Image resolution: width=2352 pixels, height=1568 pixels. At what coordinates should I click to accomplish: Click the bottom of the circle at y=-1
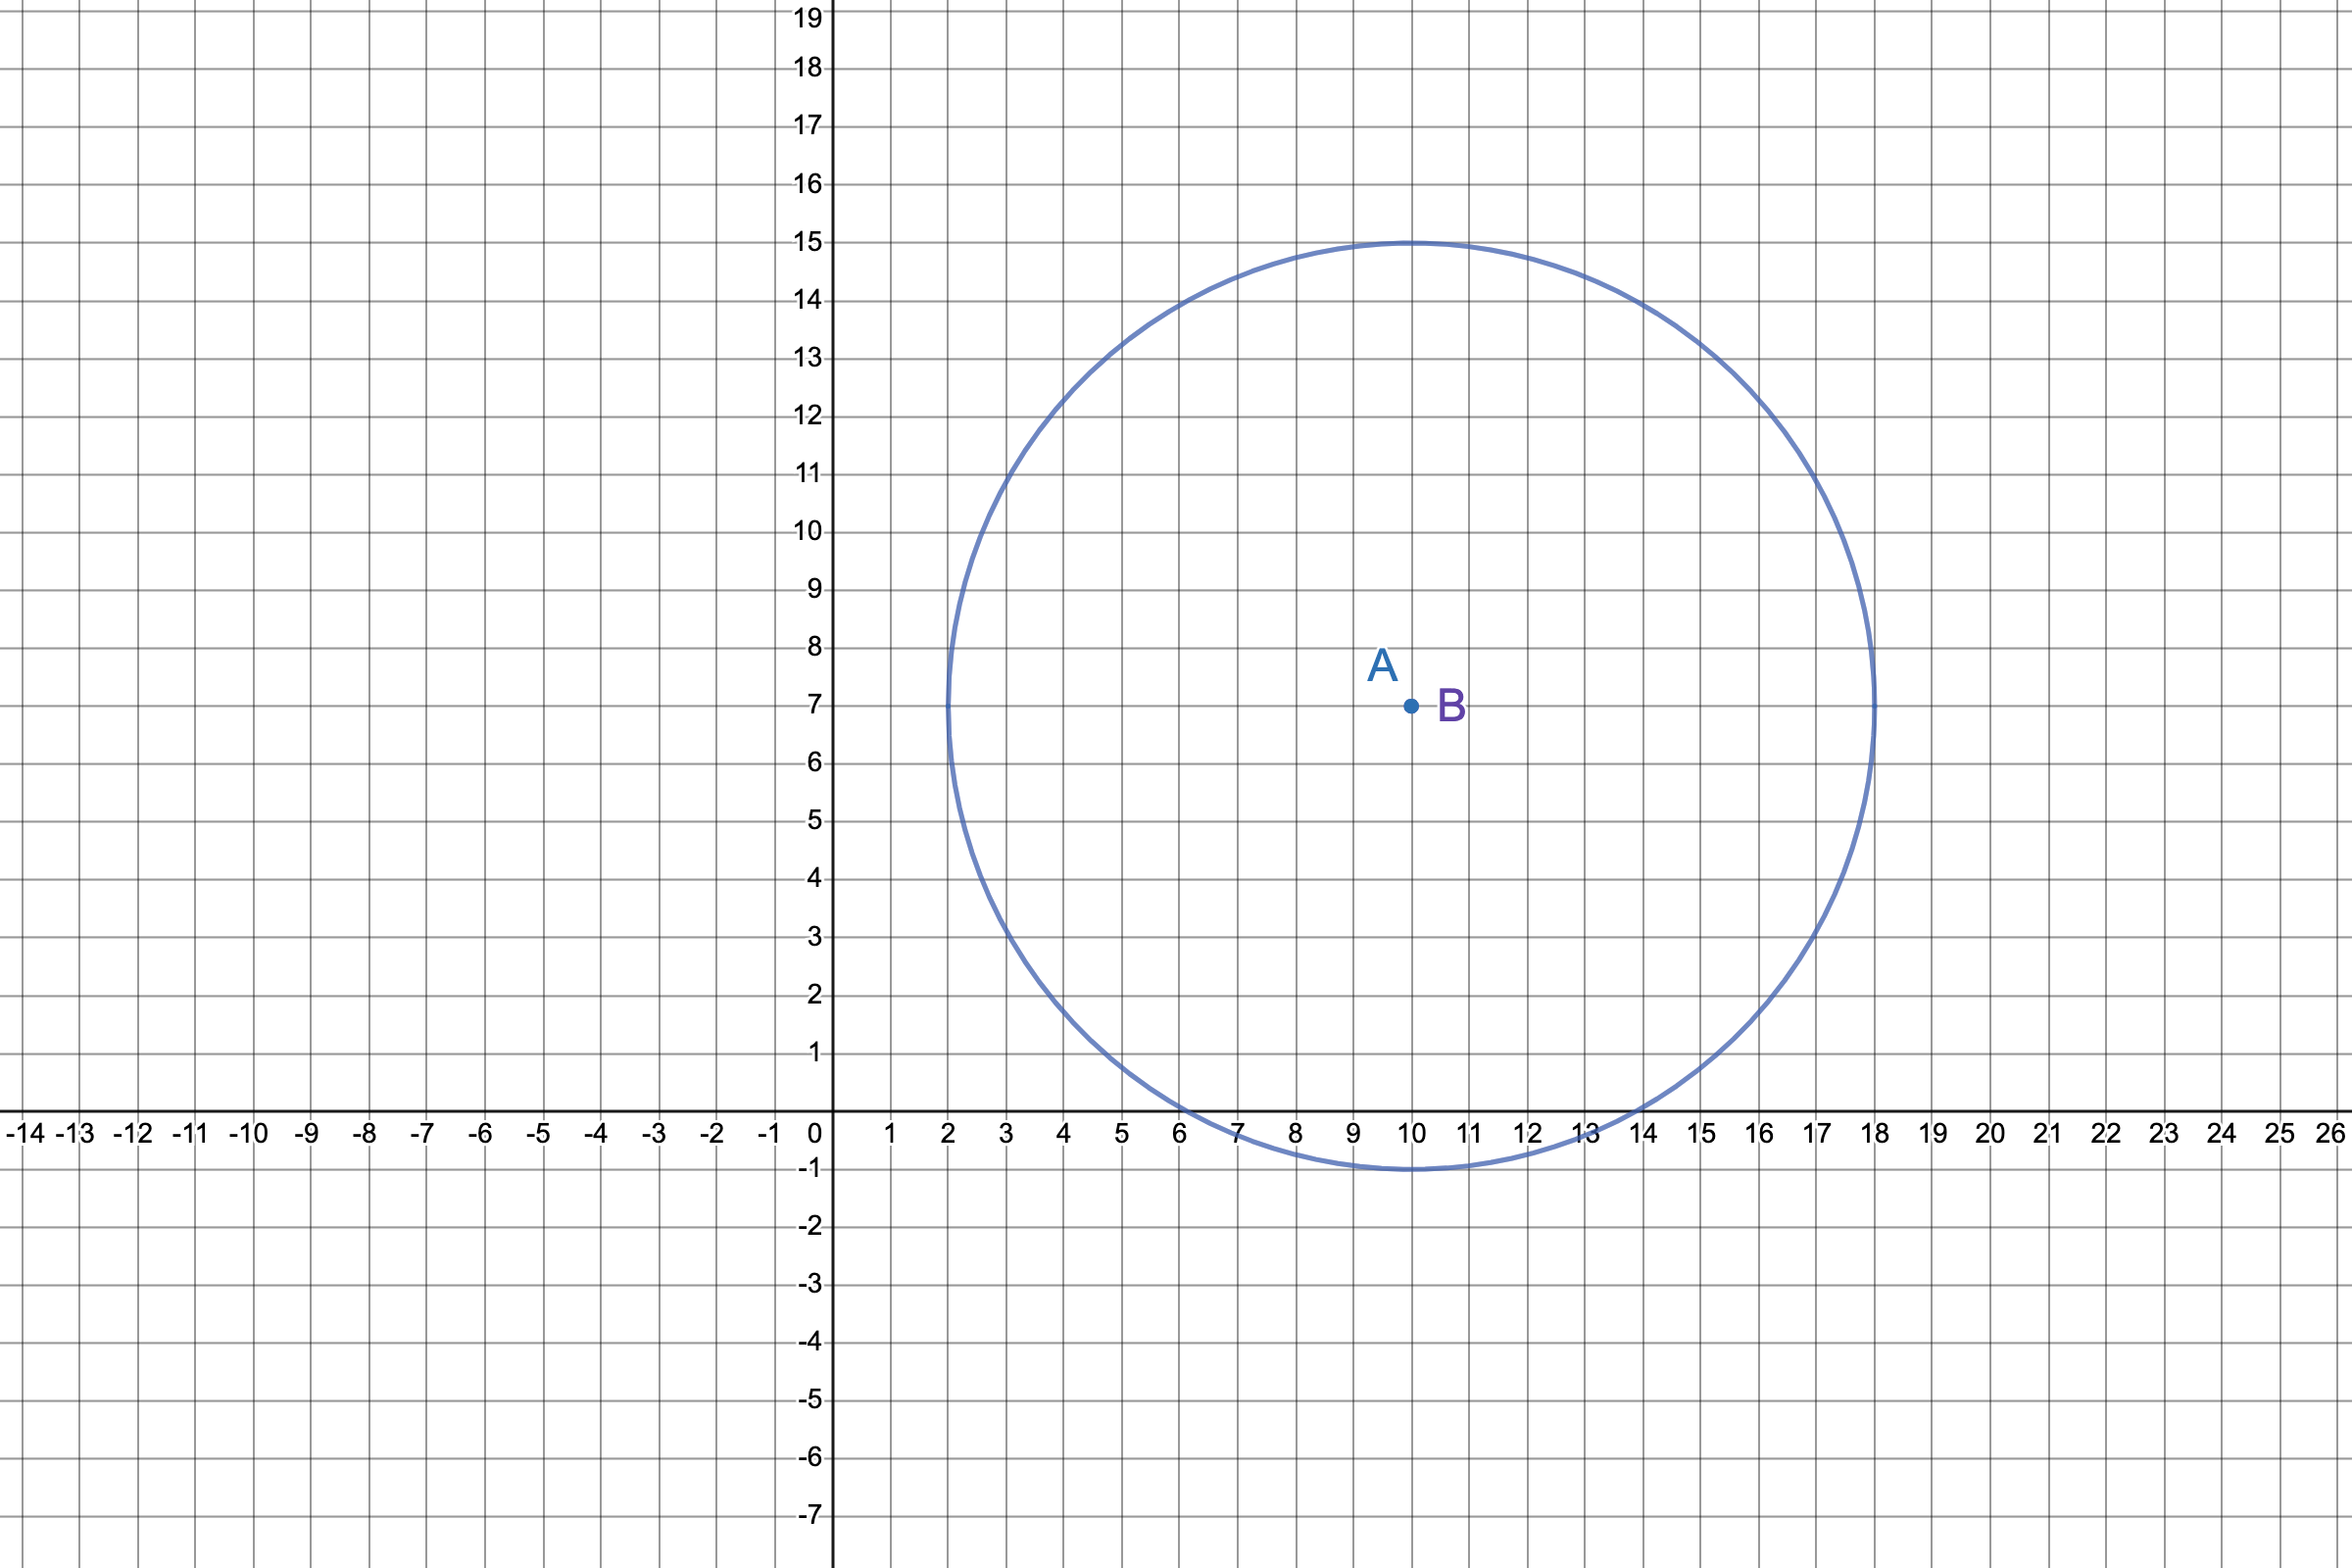(x=1413, y=1170)
